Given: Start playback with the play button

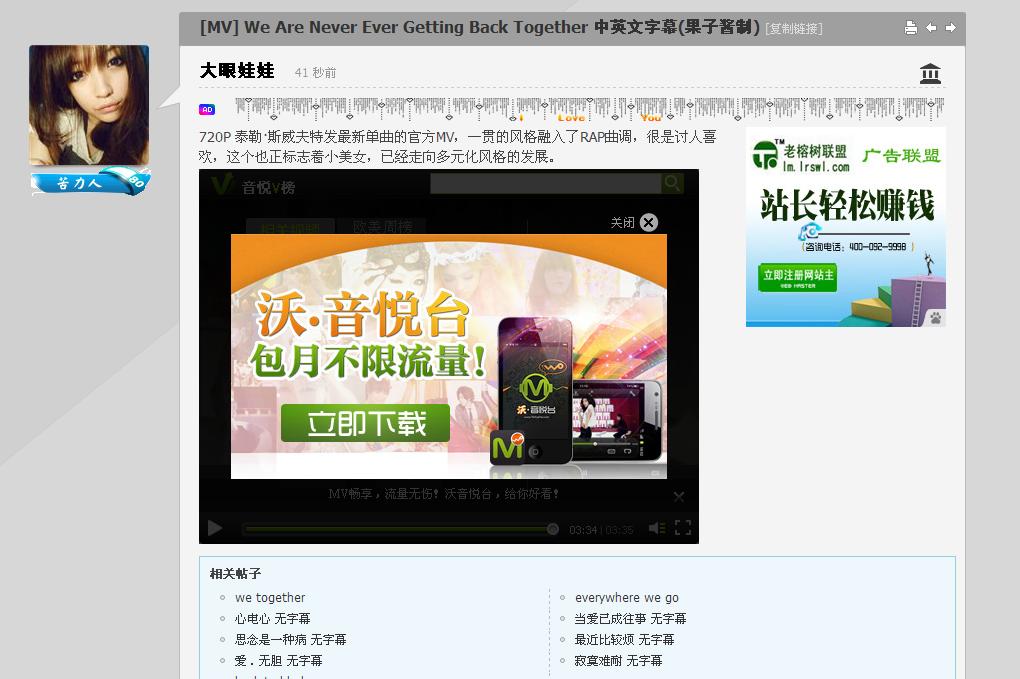Looking at the screenshot, I should tap(214, 528).
